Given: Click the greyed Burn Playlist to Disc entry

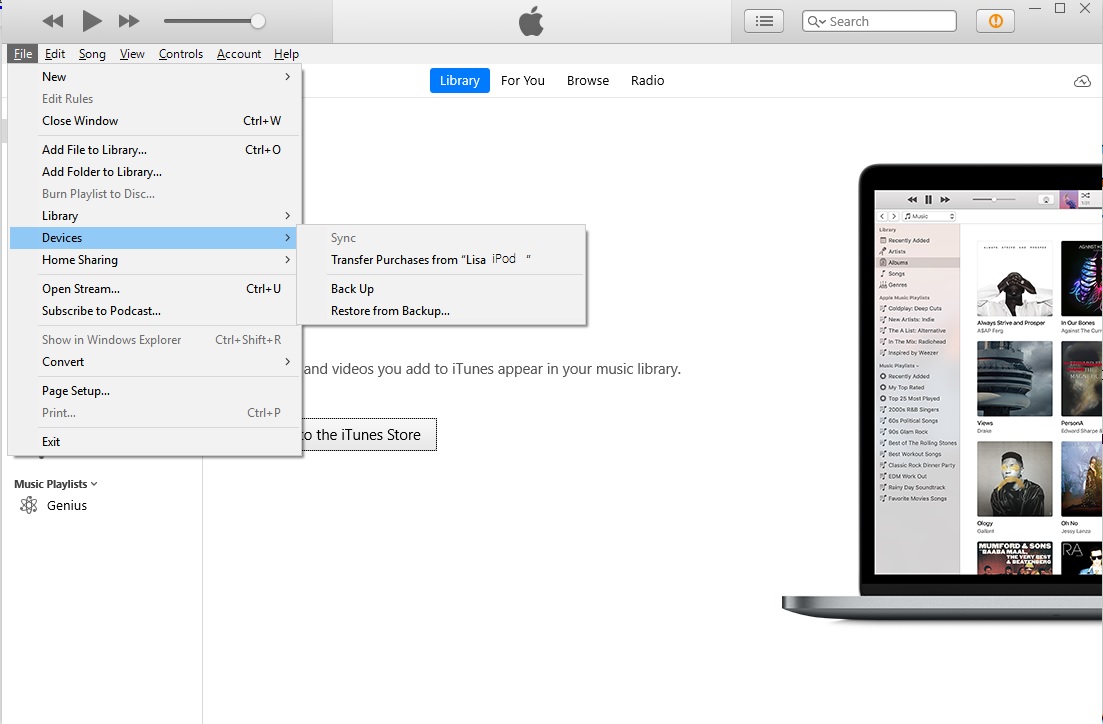Looking at the screenshot, I should coord(155,193).
